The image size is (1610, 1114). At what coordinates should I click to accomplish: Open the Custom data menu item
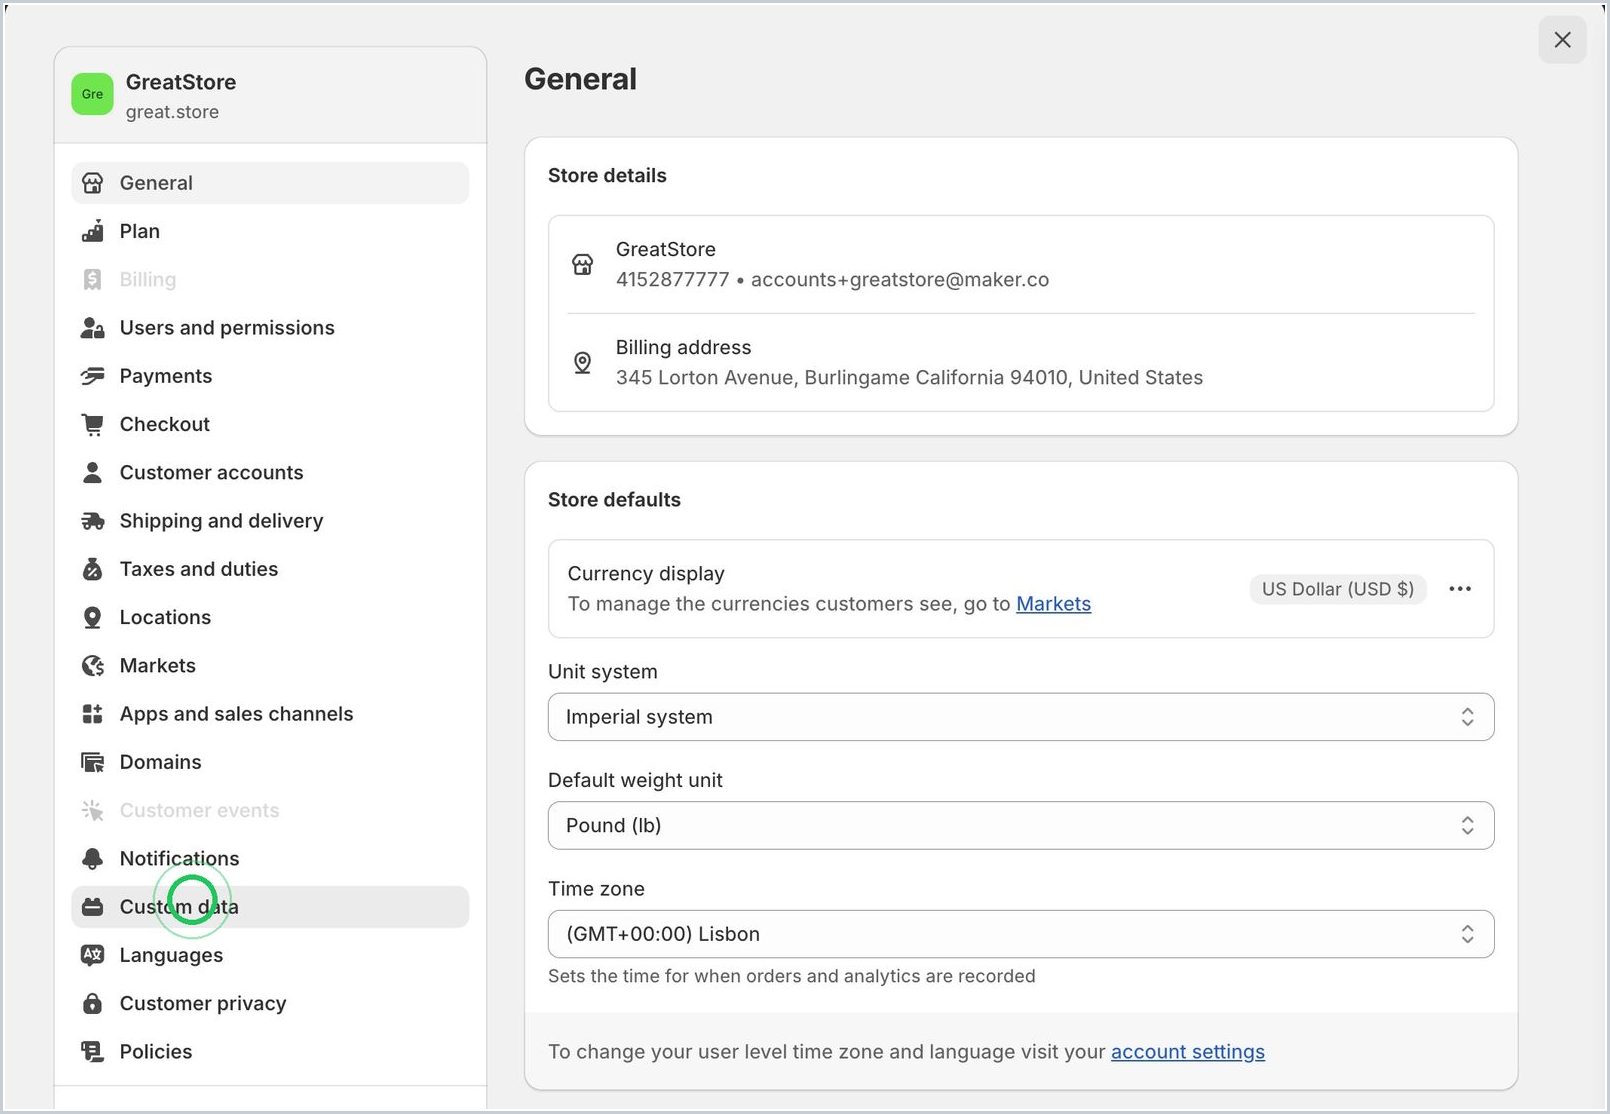pos(270,907)
